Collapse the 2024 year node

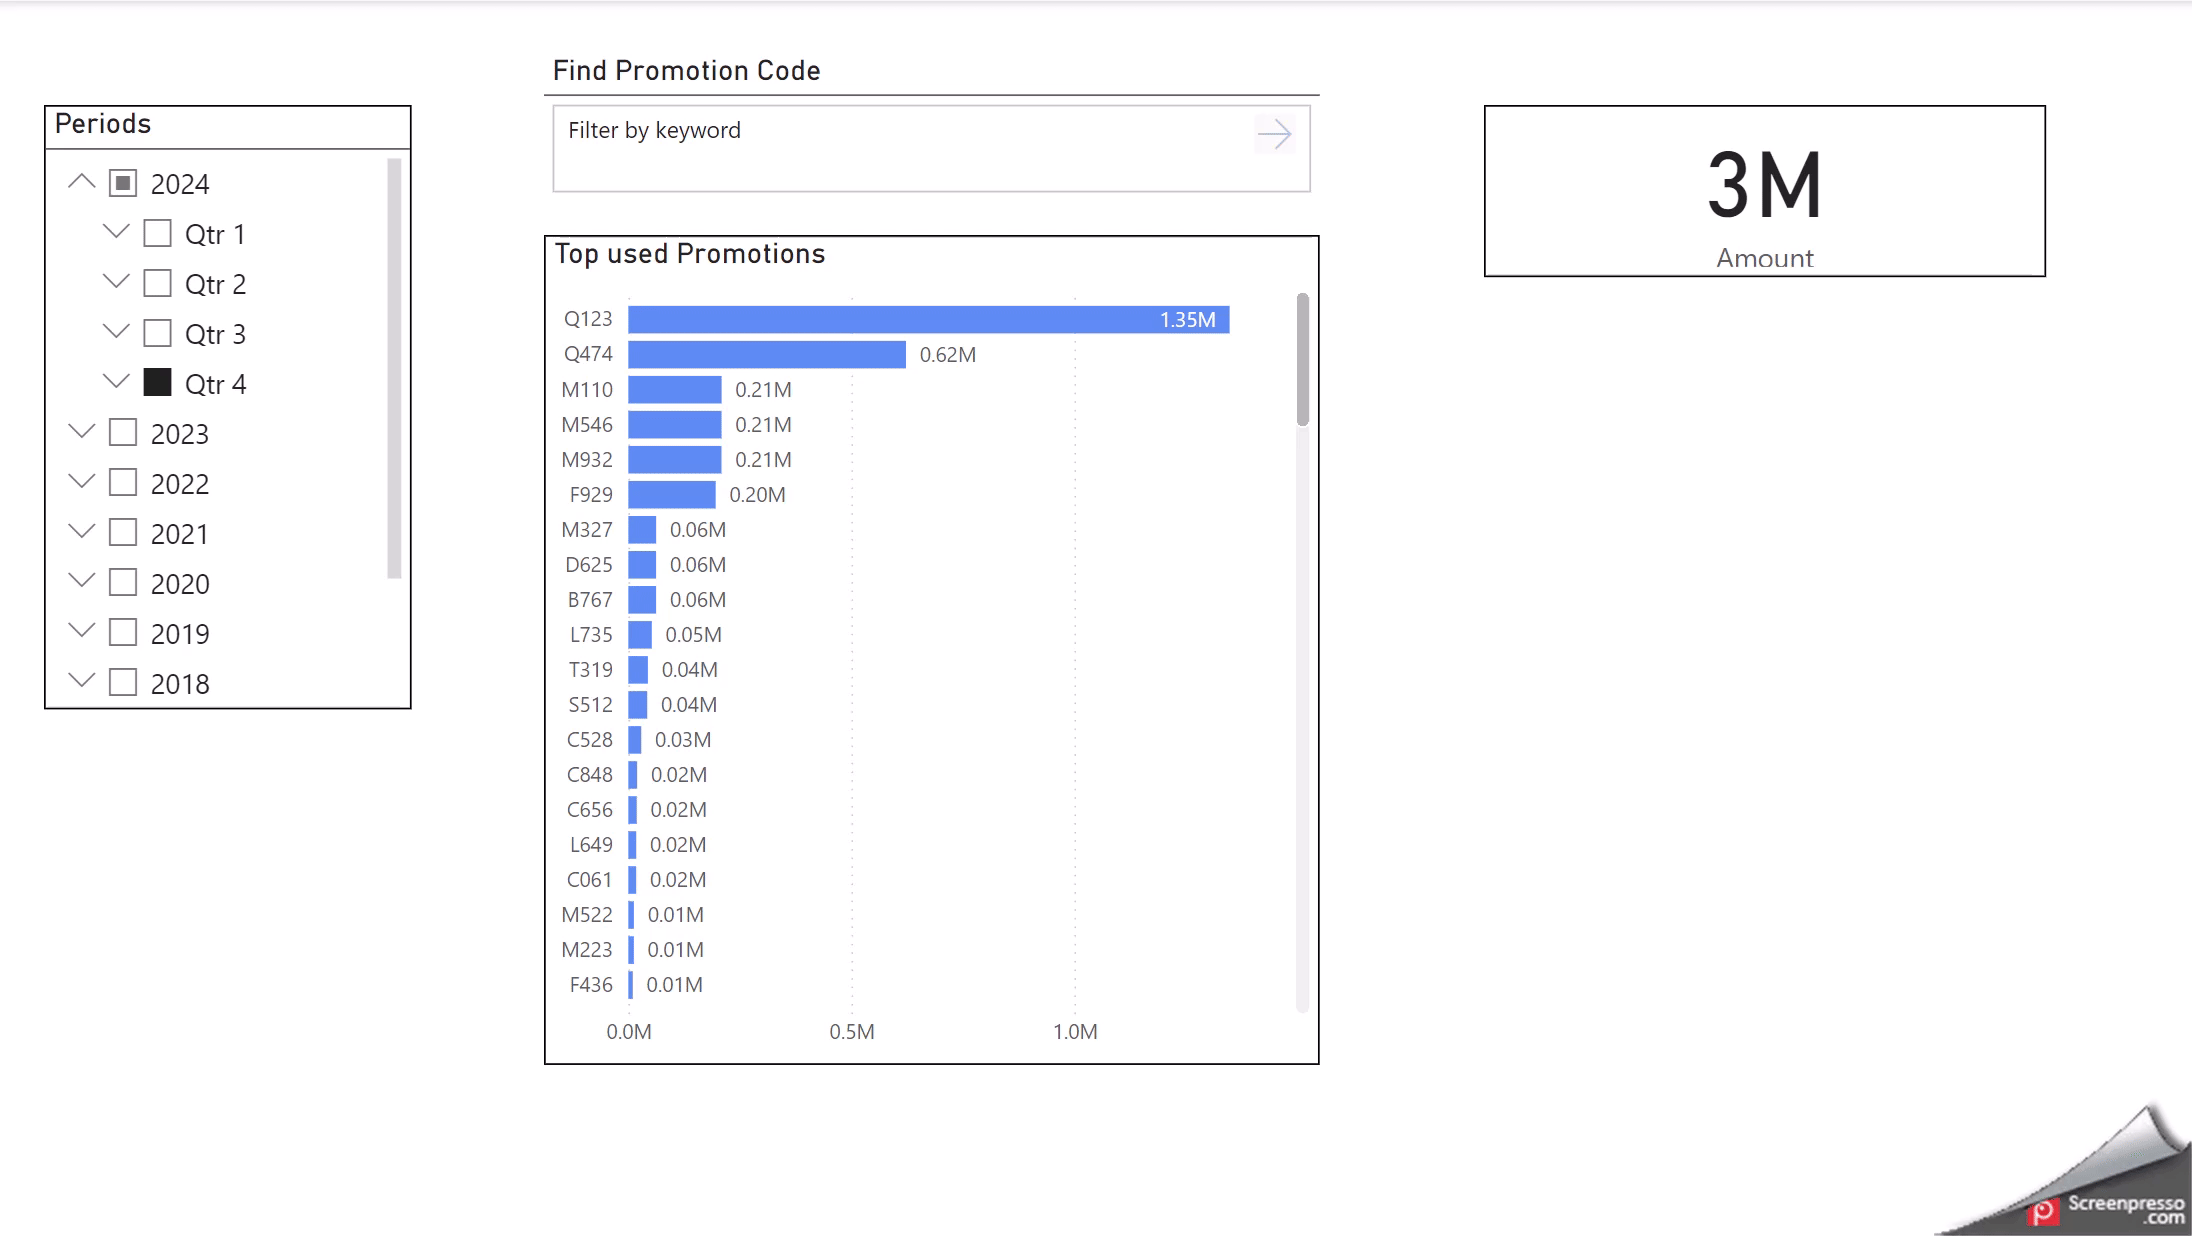click(82, 182)
